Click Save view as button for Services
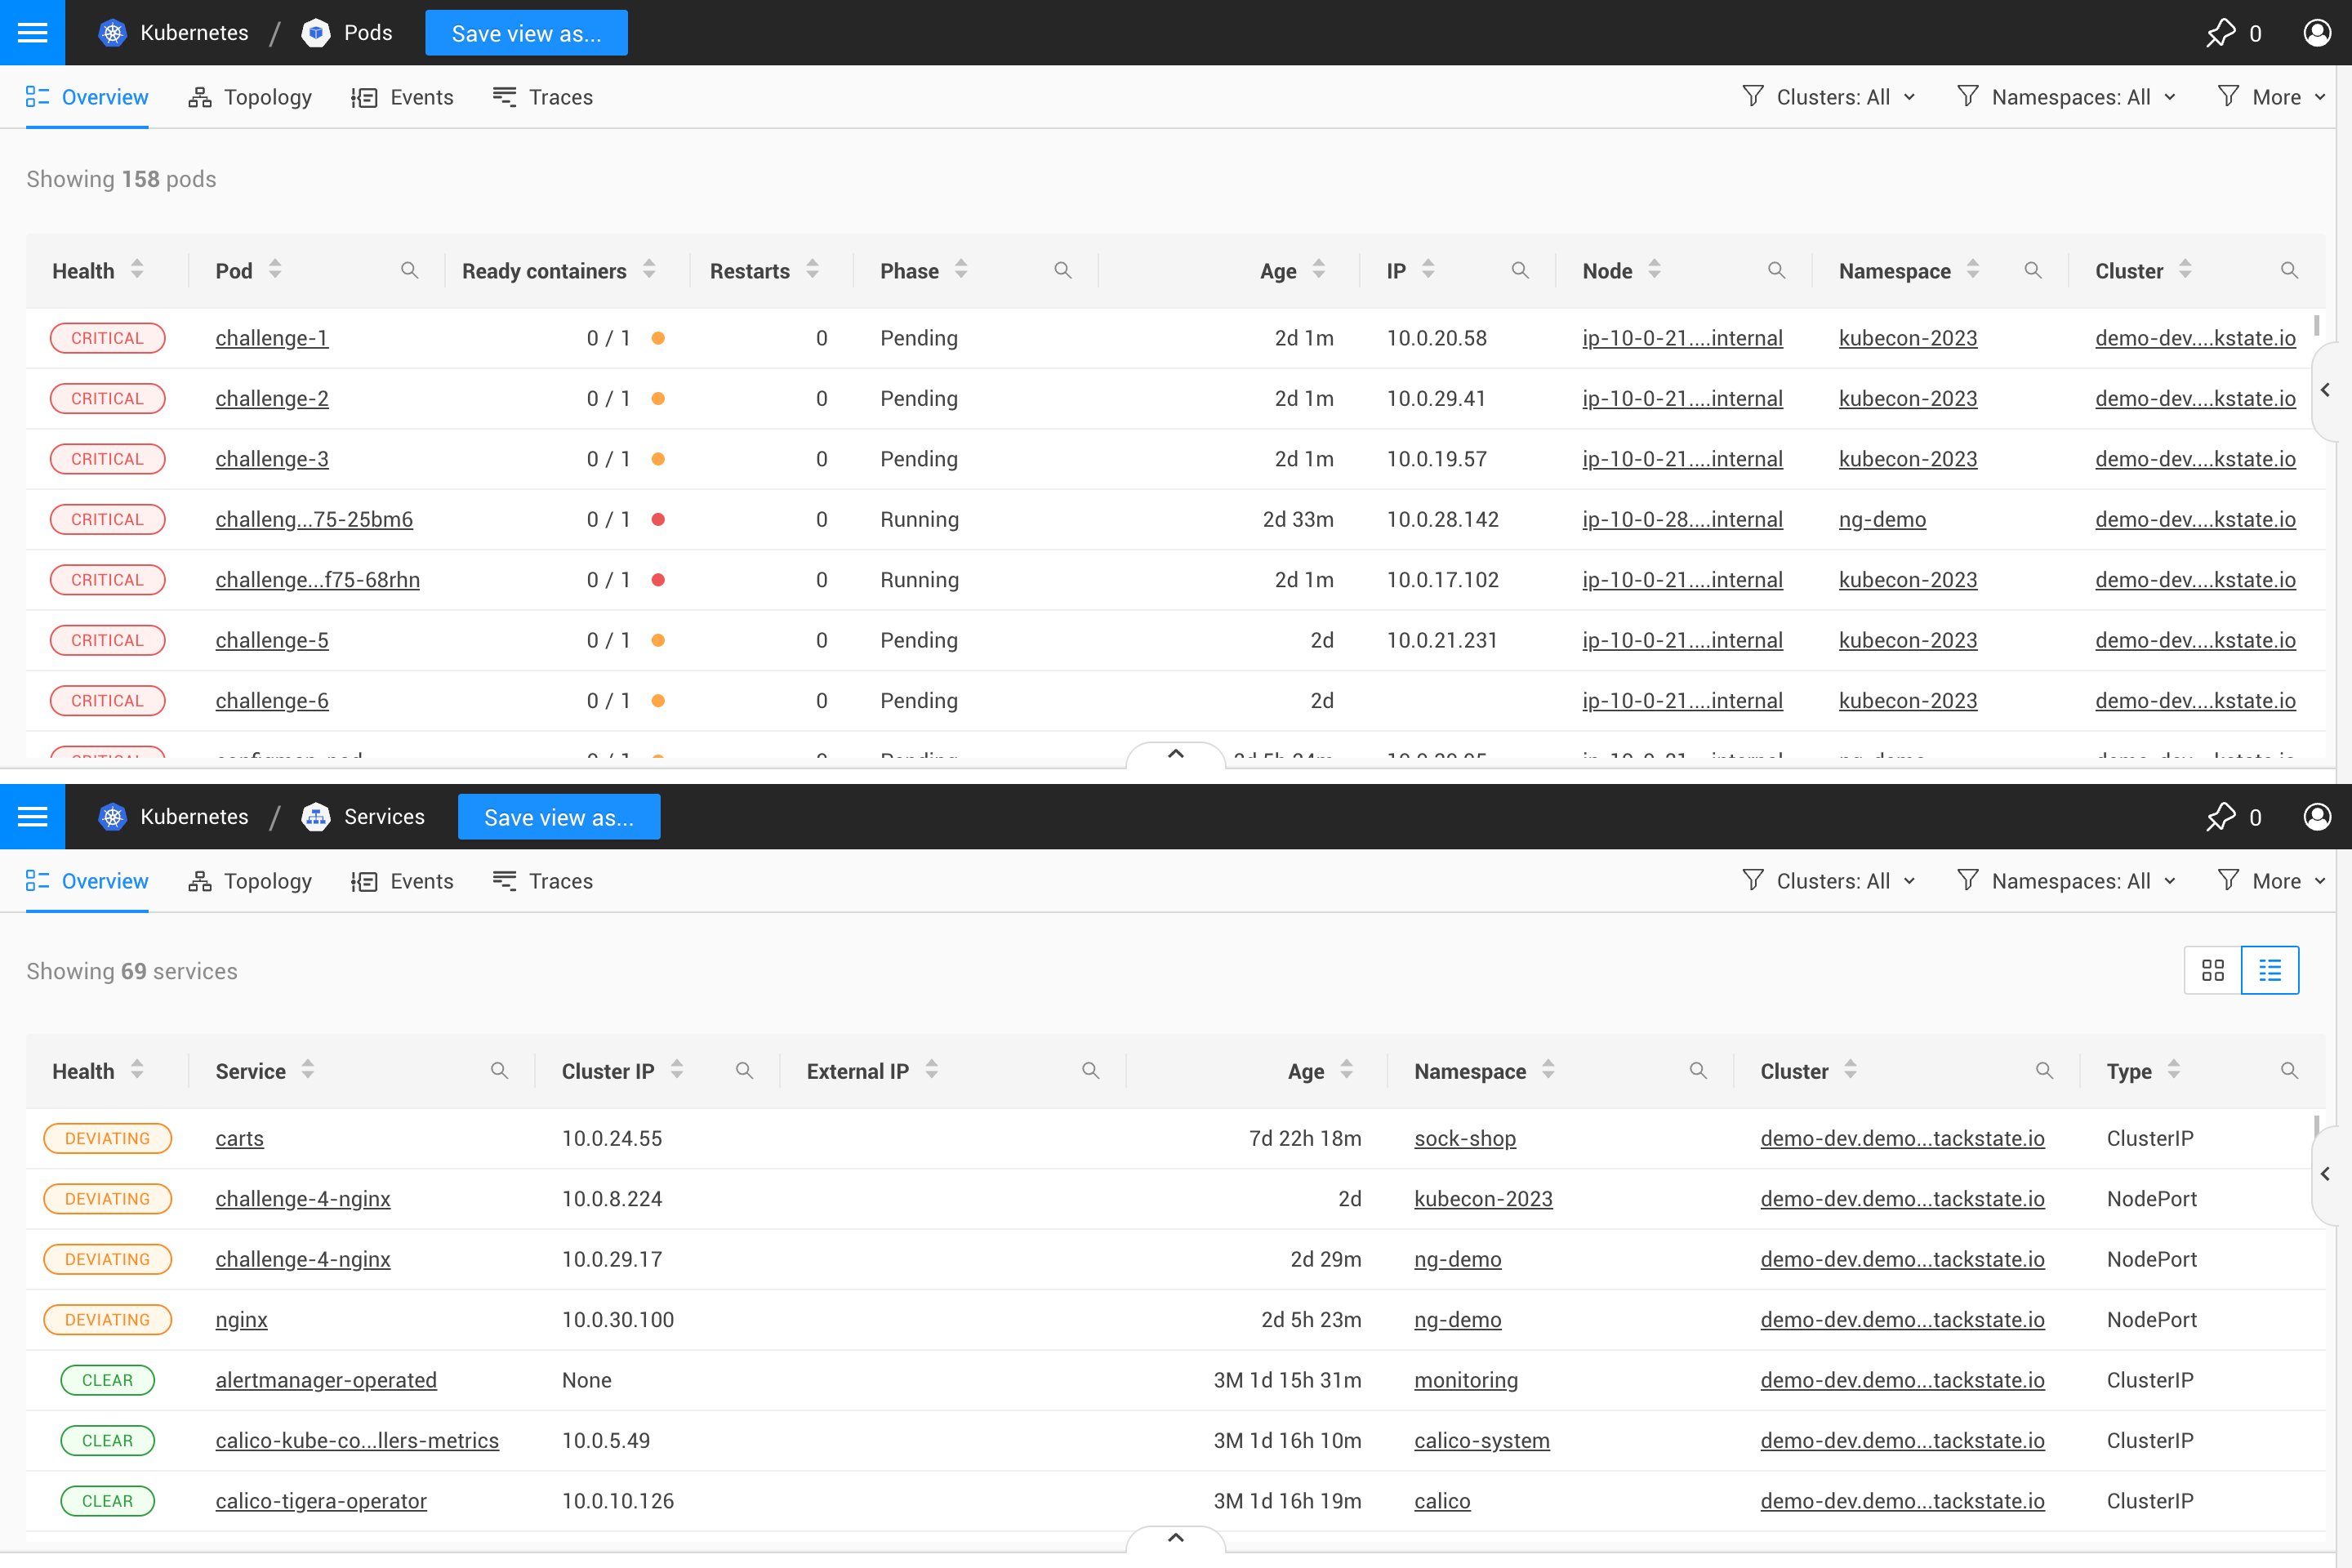2352x1568 pixels. point(558,817)
